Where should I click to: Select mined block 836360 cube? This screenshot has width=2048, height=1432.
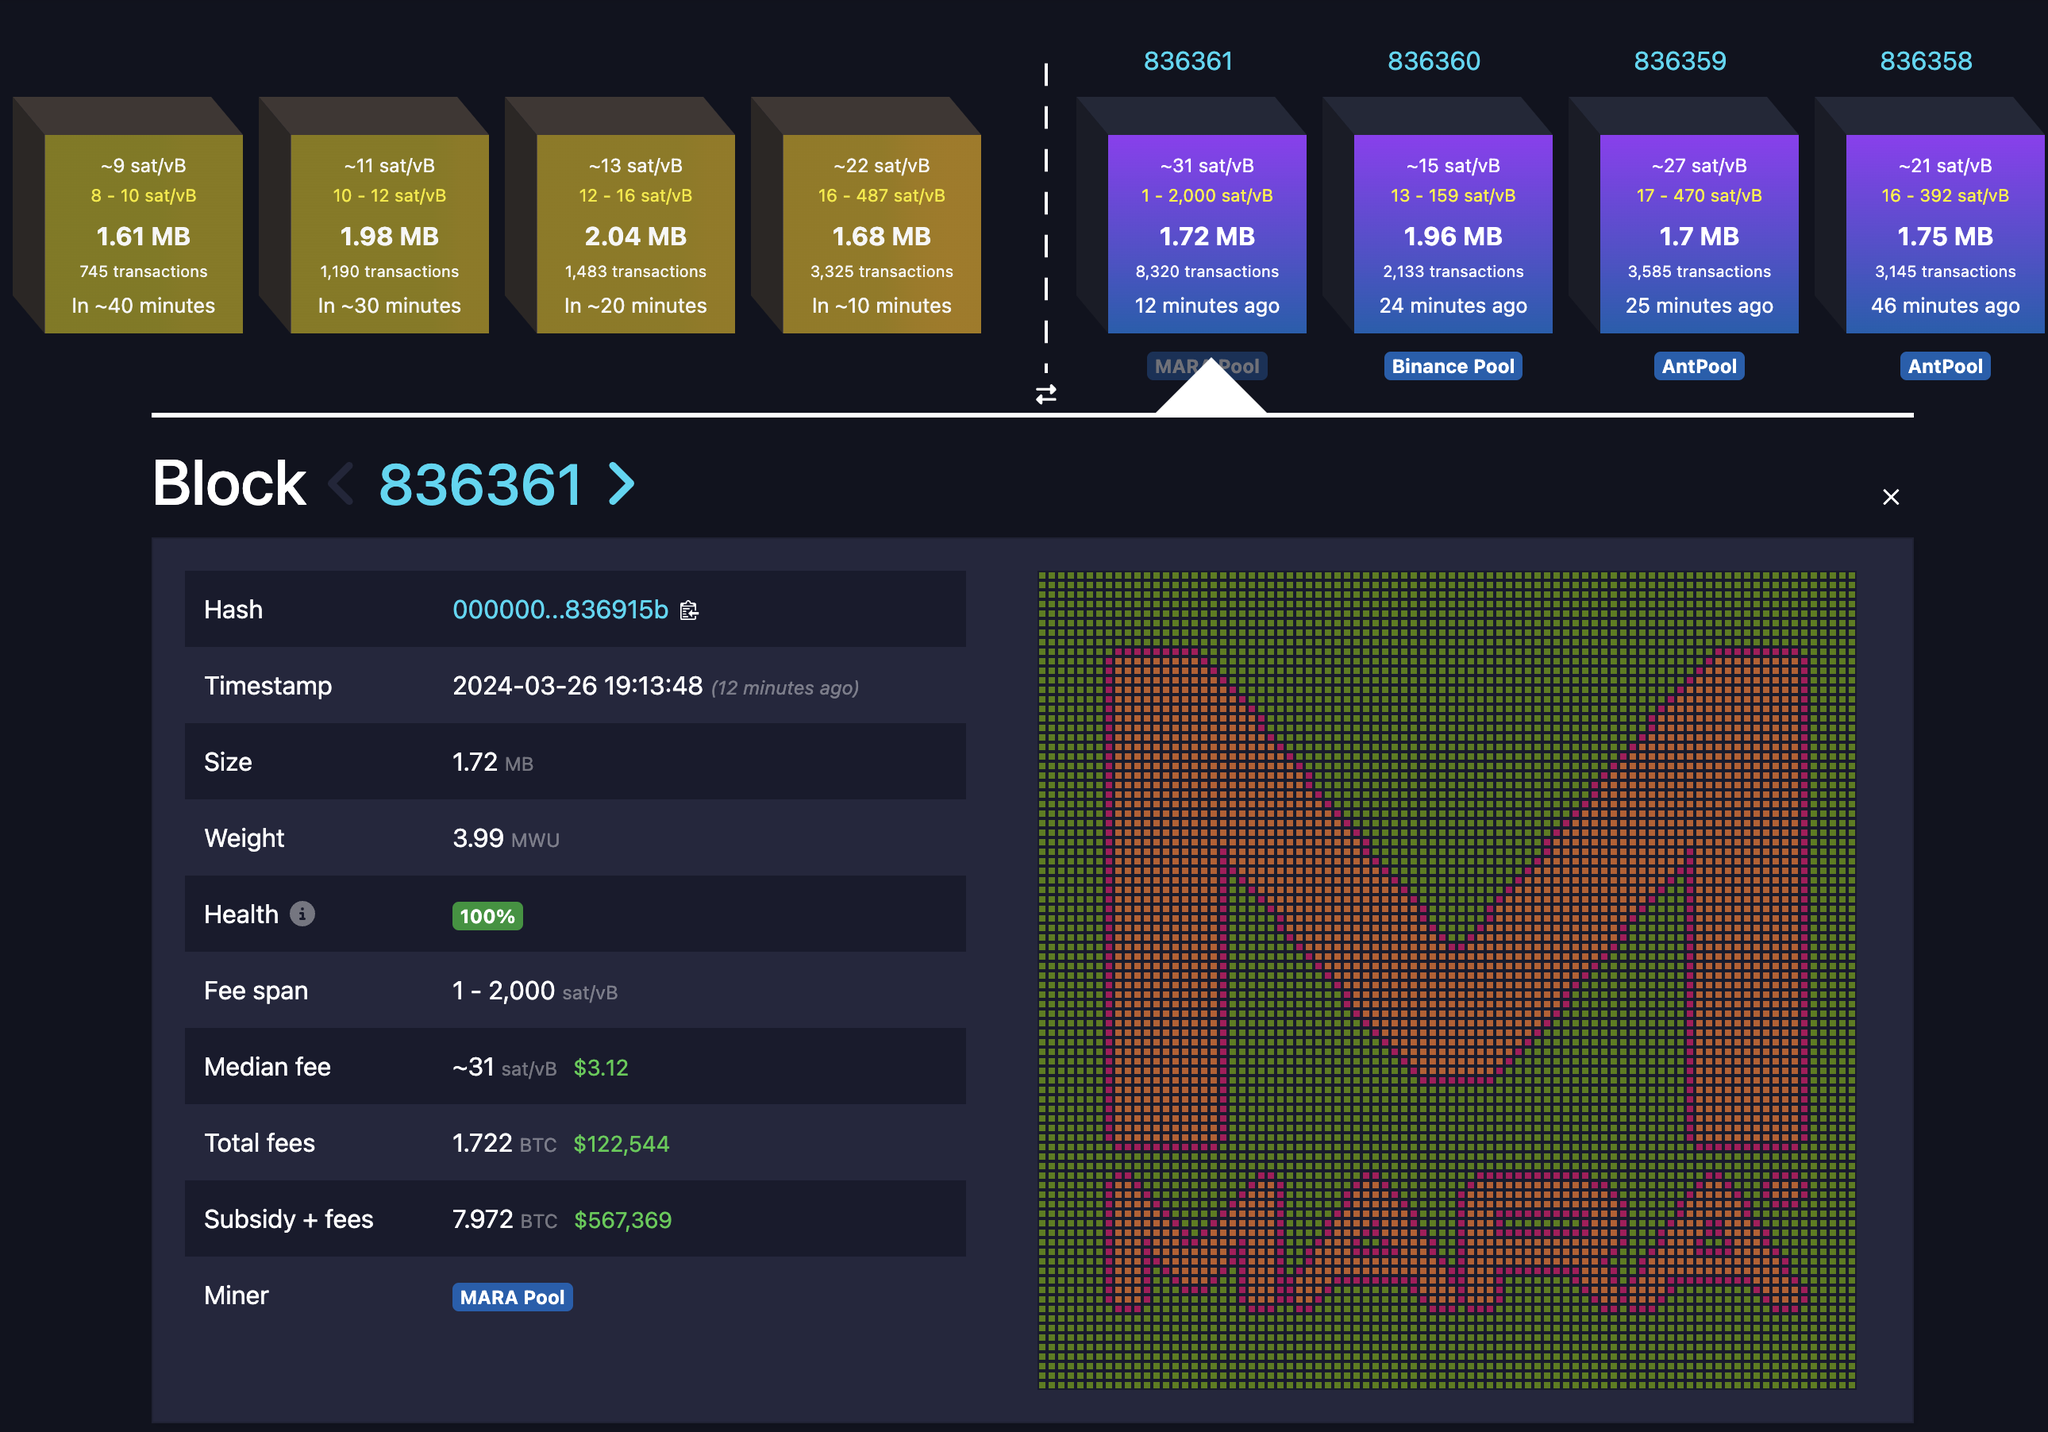click(1452, 234)
